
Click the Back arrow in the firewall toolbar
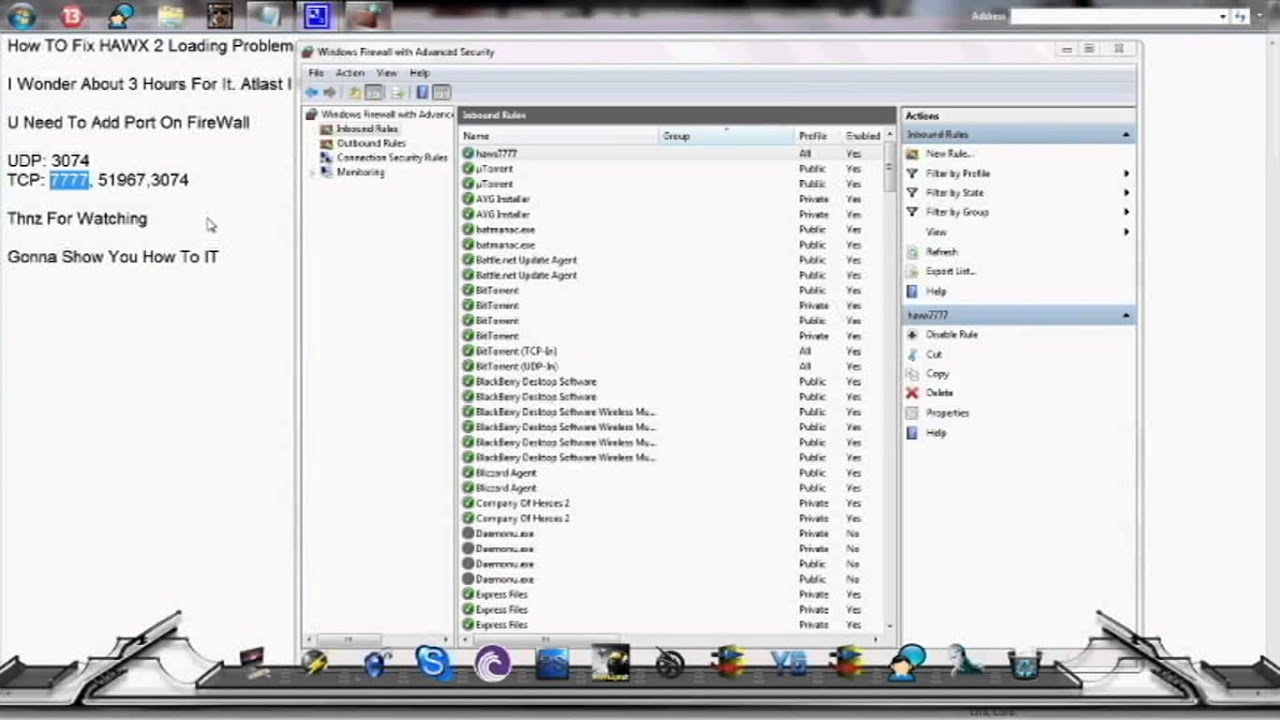pyautogui.click(x=312, y=93)
